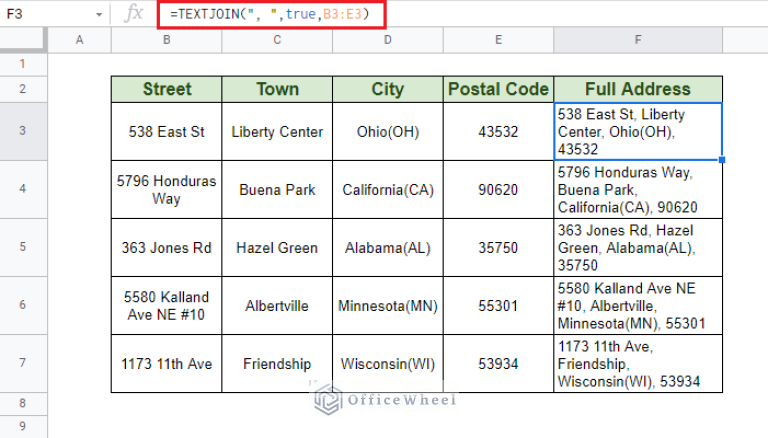Click the Town header cell
The height and width of the screenshot is (438, 768).
click(277, 89)
